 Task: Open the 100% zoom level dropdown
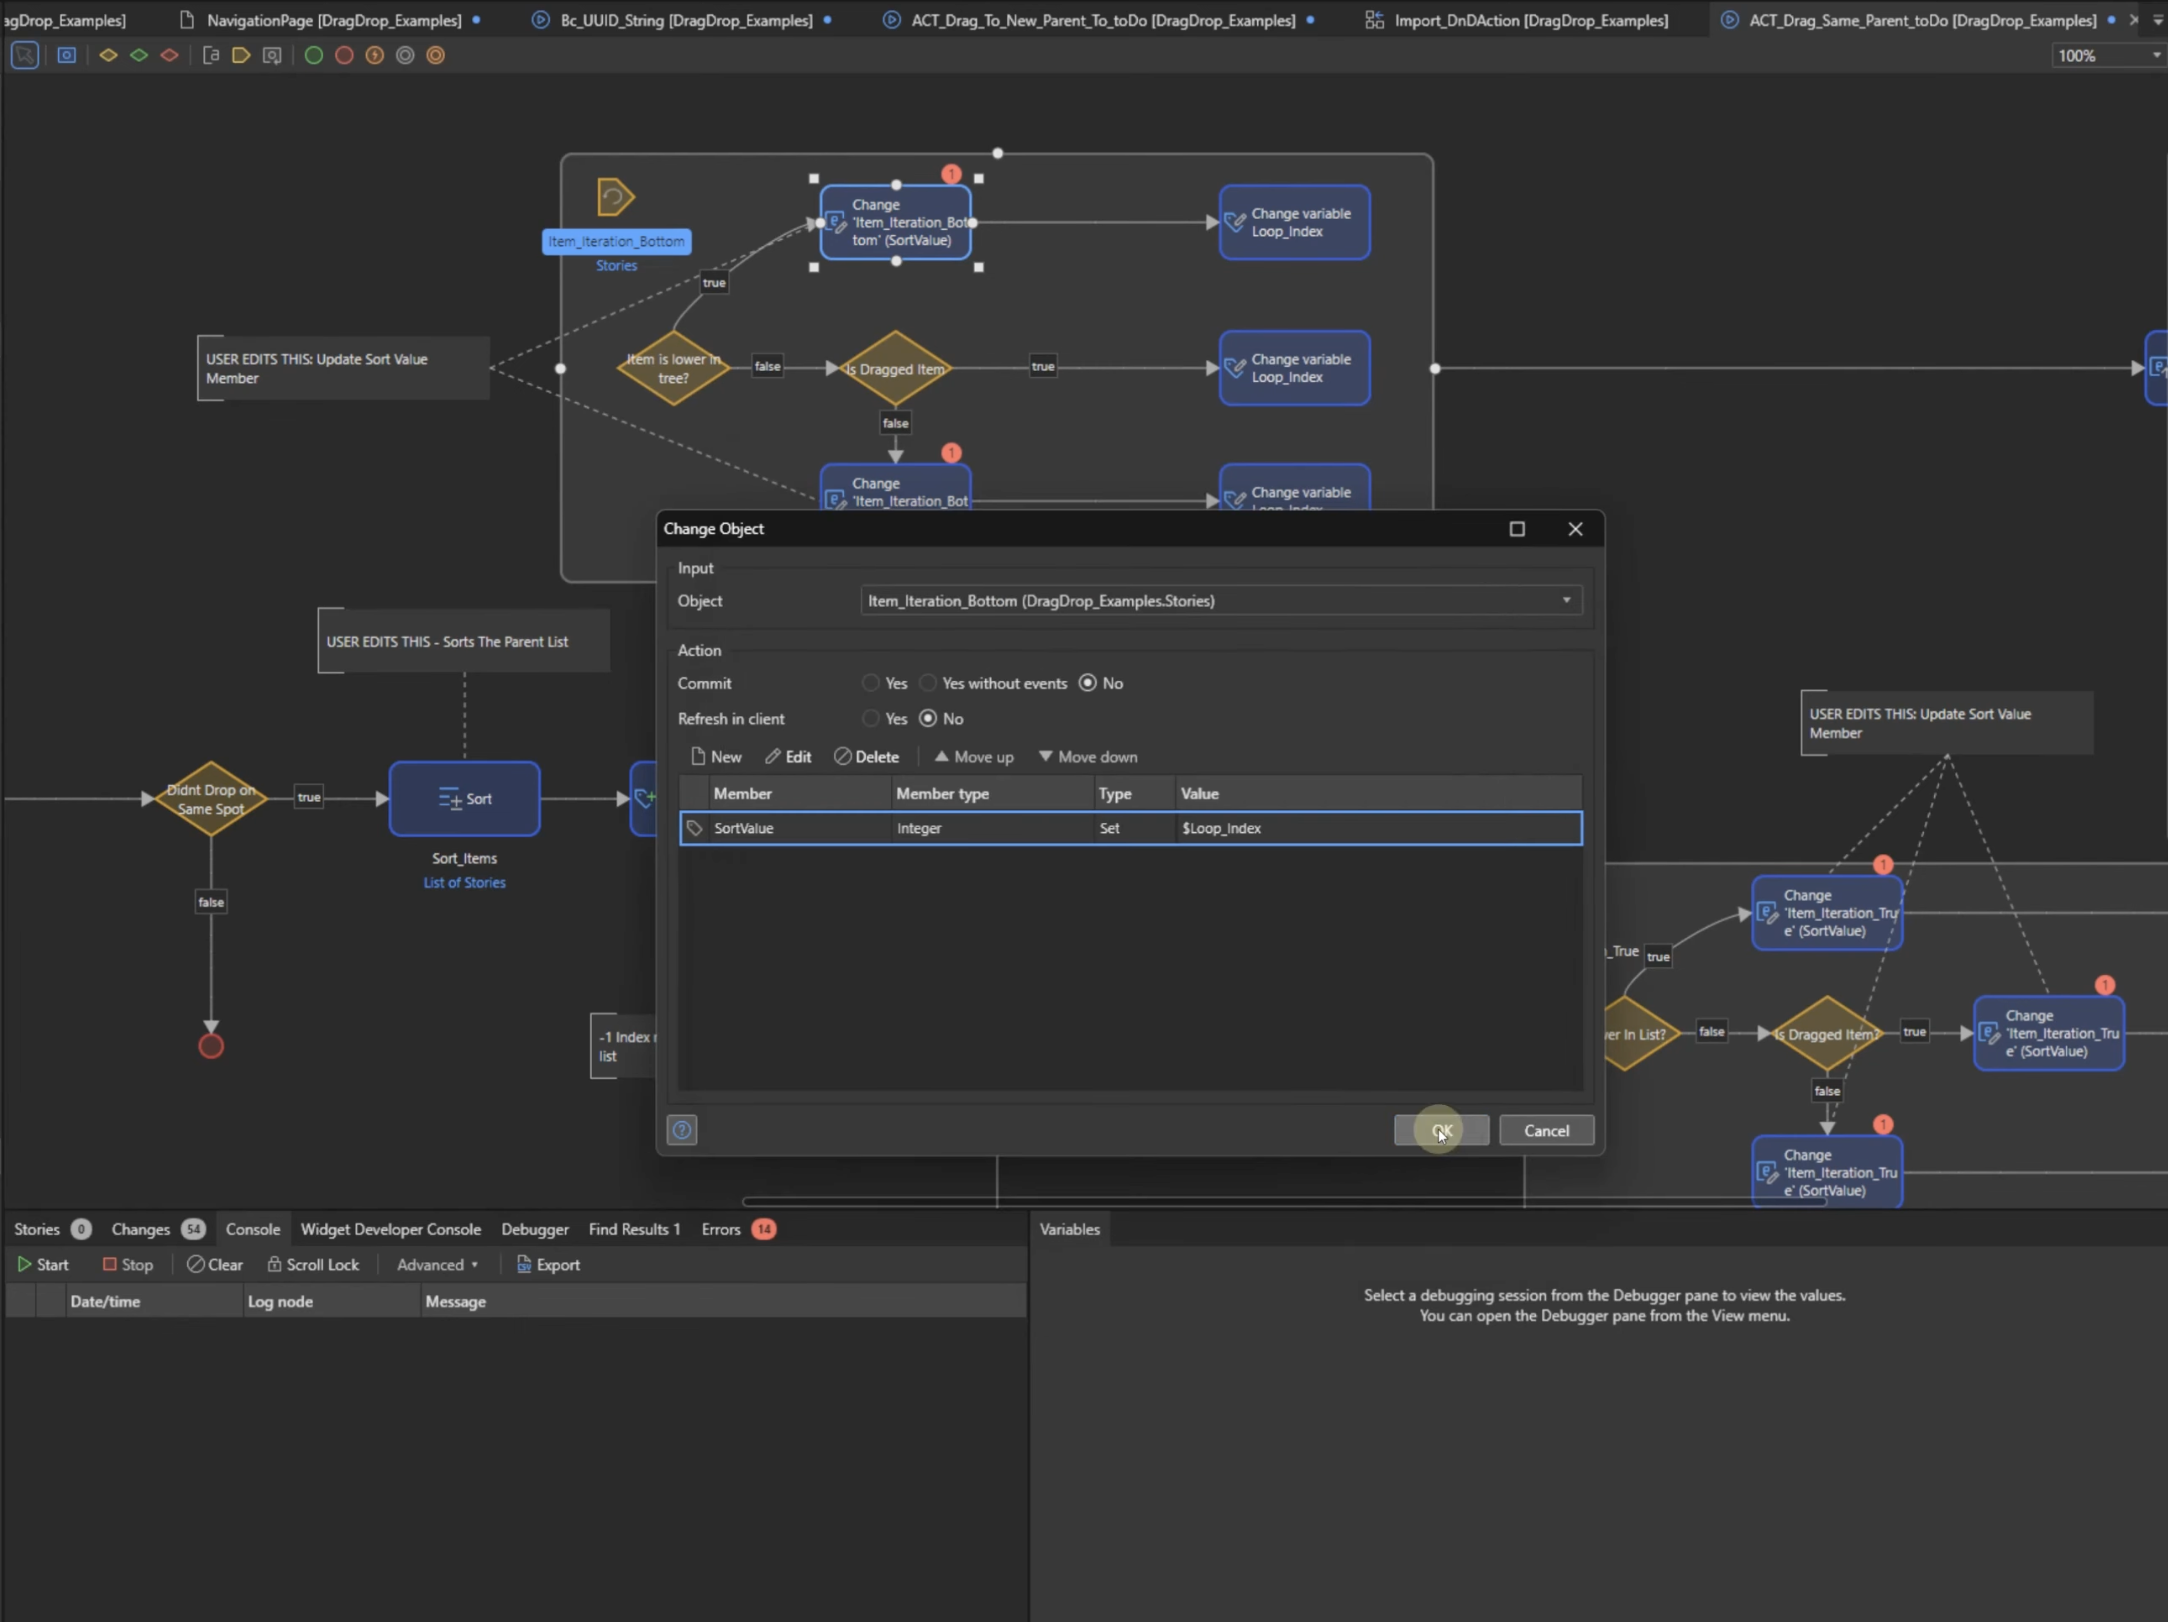pos(2156,55)
